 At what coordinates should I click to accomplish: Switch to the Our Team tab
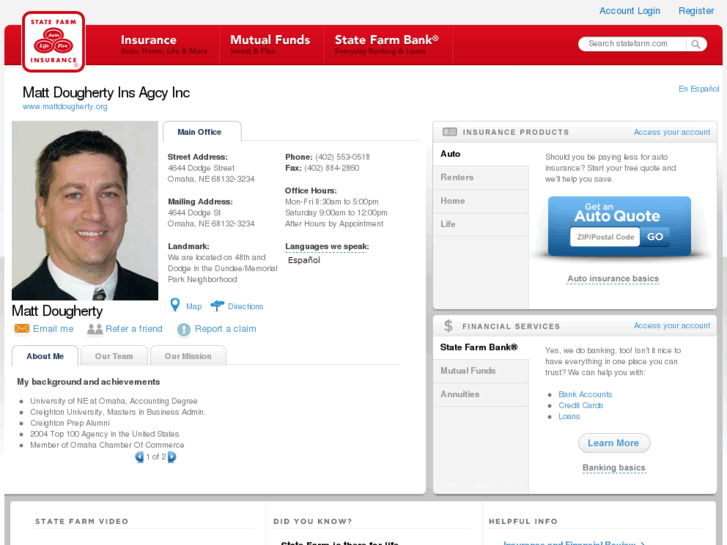114,356
